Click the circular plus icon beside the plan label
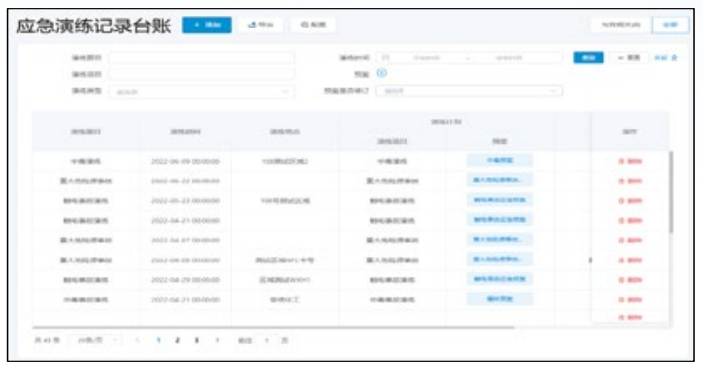 coord(382,73)
